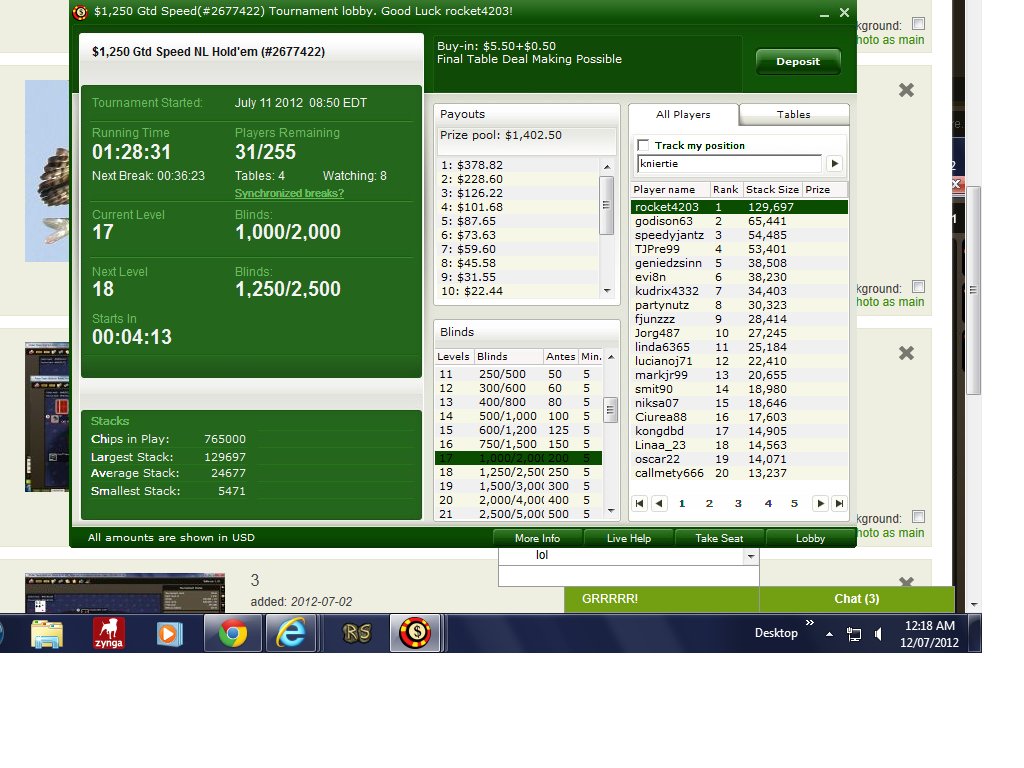Open the RS game icon in the taskbar
The width and height of the screenshot is (1024, 768).
click(356, 633)
